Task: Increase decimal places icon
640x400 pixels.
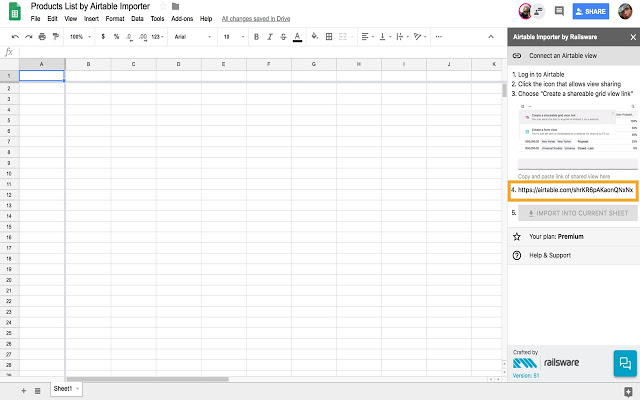Action: pyautogui.click(x=143, y=37)
